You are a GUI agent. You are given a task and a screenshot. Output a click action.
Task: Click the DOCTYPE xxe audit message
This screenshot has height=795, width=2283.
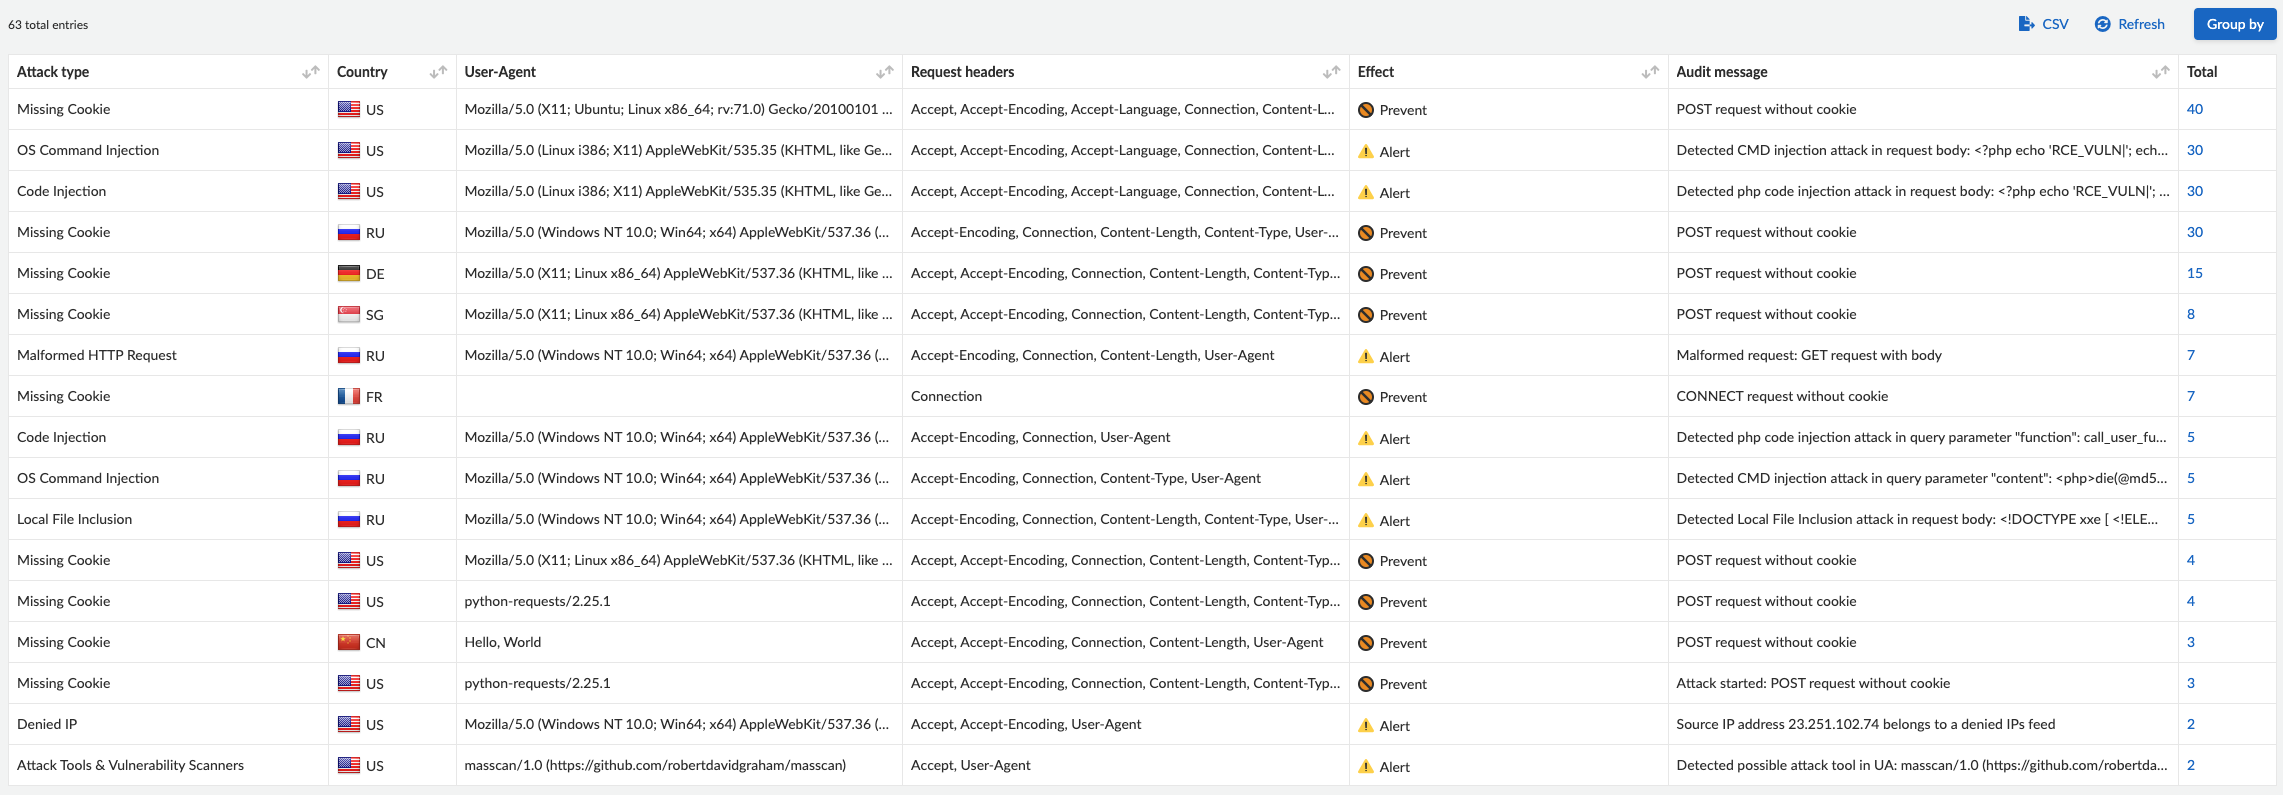click(1917, 519)
